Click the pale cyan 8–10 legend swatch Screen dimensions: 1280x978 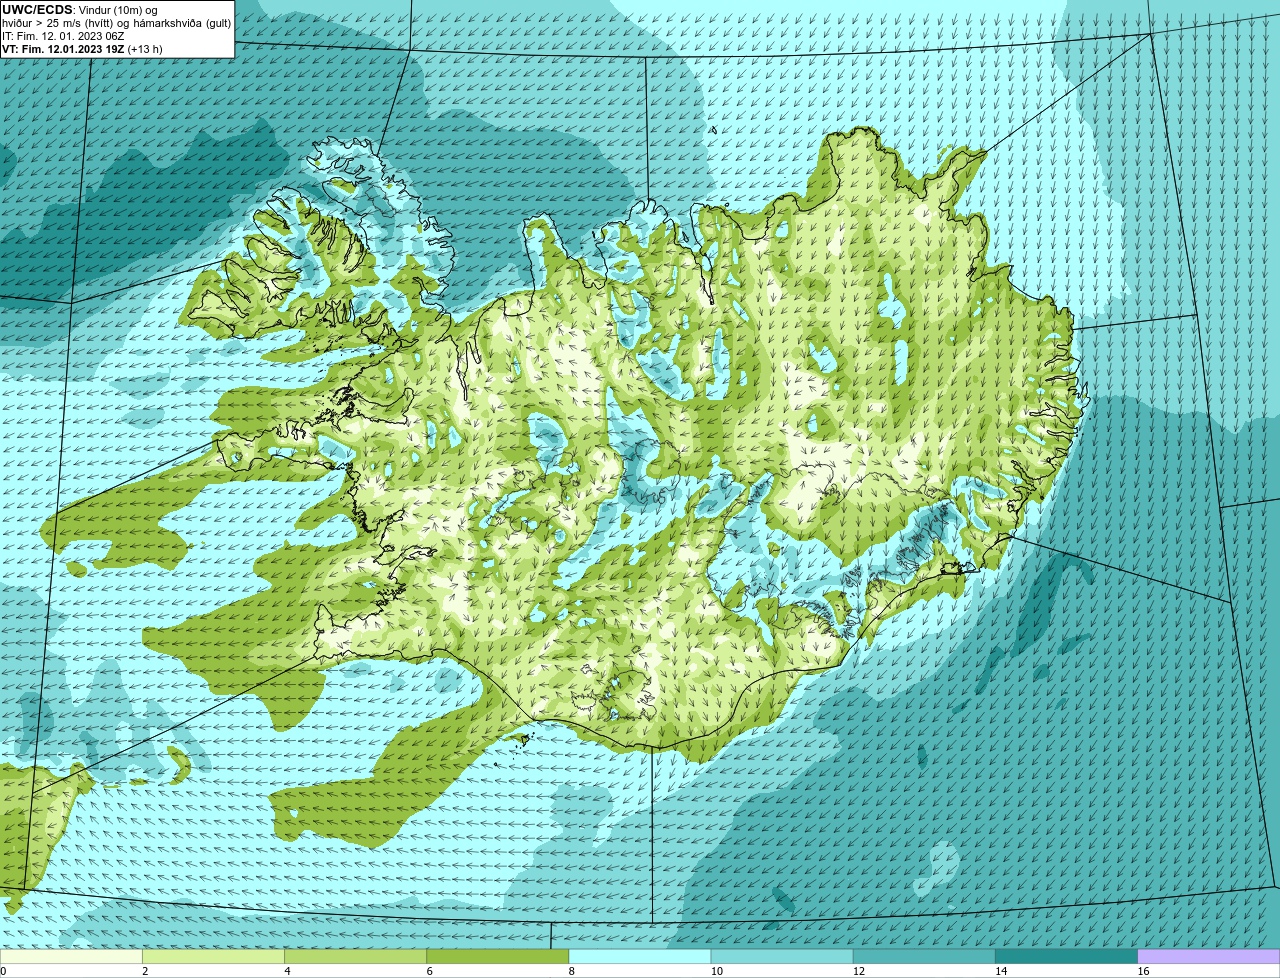click(x=639, y=957)
